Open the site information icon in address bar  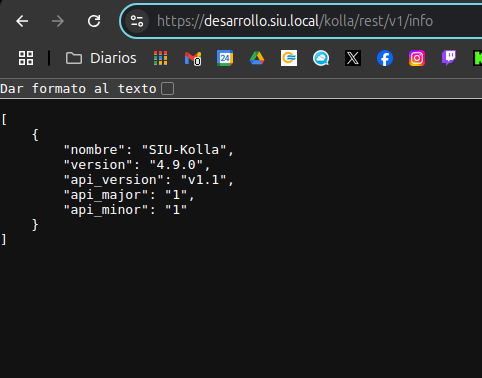[x=137, y=21]
